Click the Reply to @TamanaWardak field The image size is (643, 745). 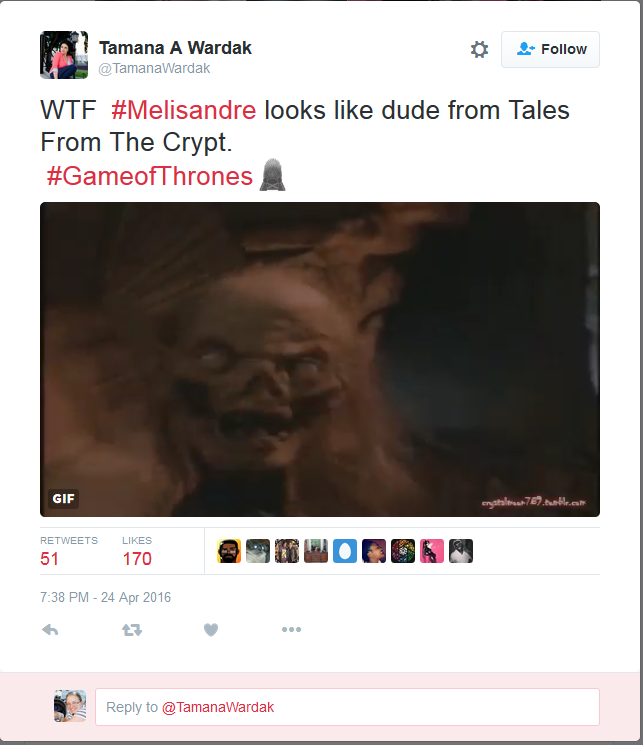[347, 707]
